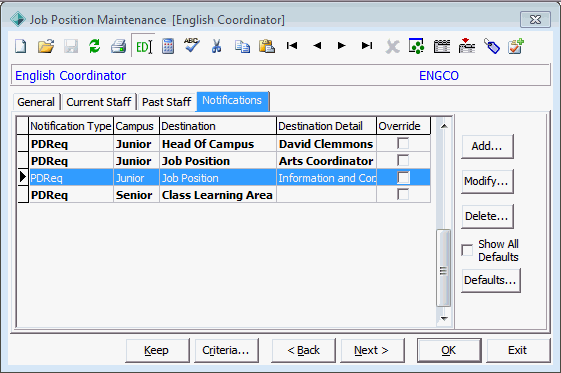Click the Campus column header
The width and height of the screenshot is (561, 373).
point(136,126)
